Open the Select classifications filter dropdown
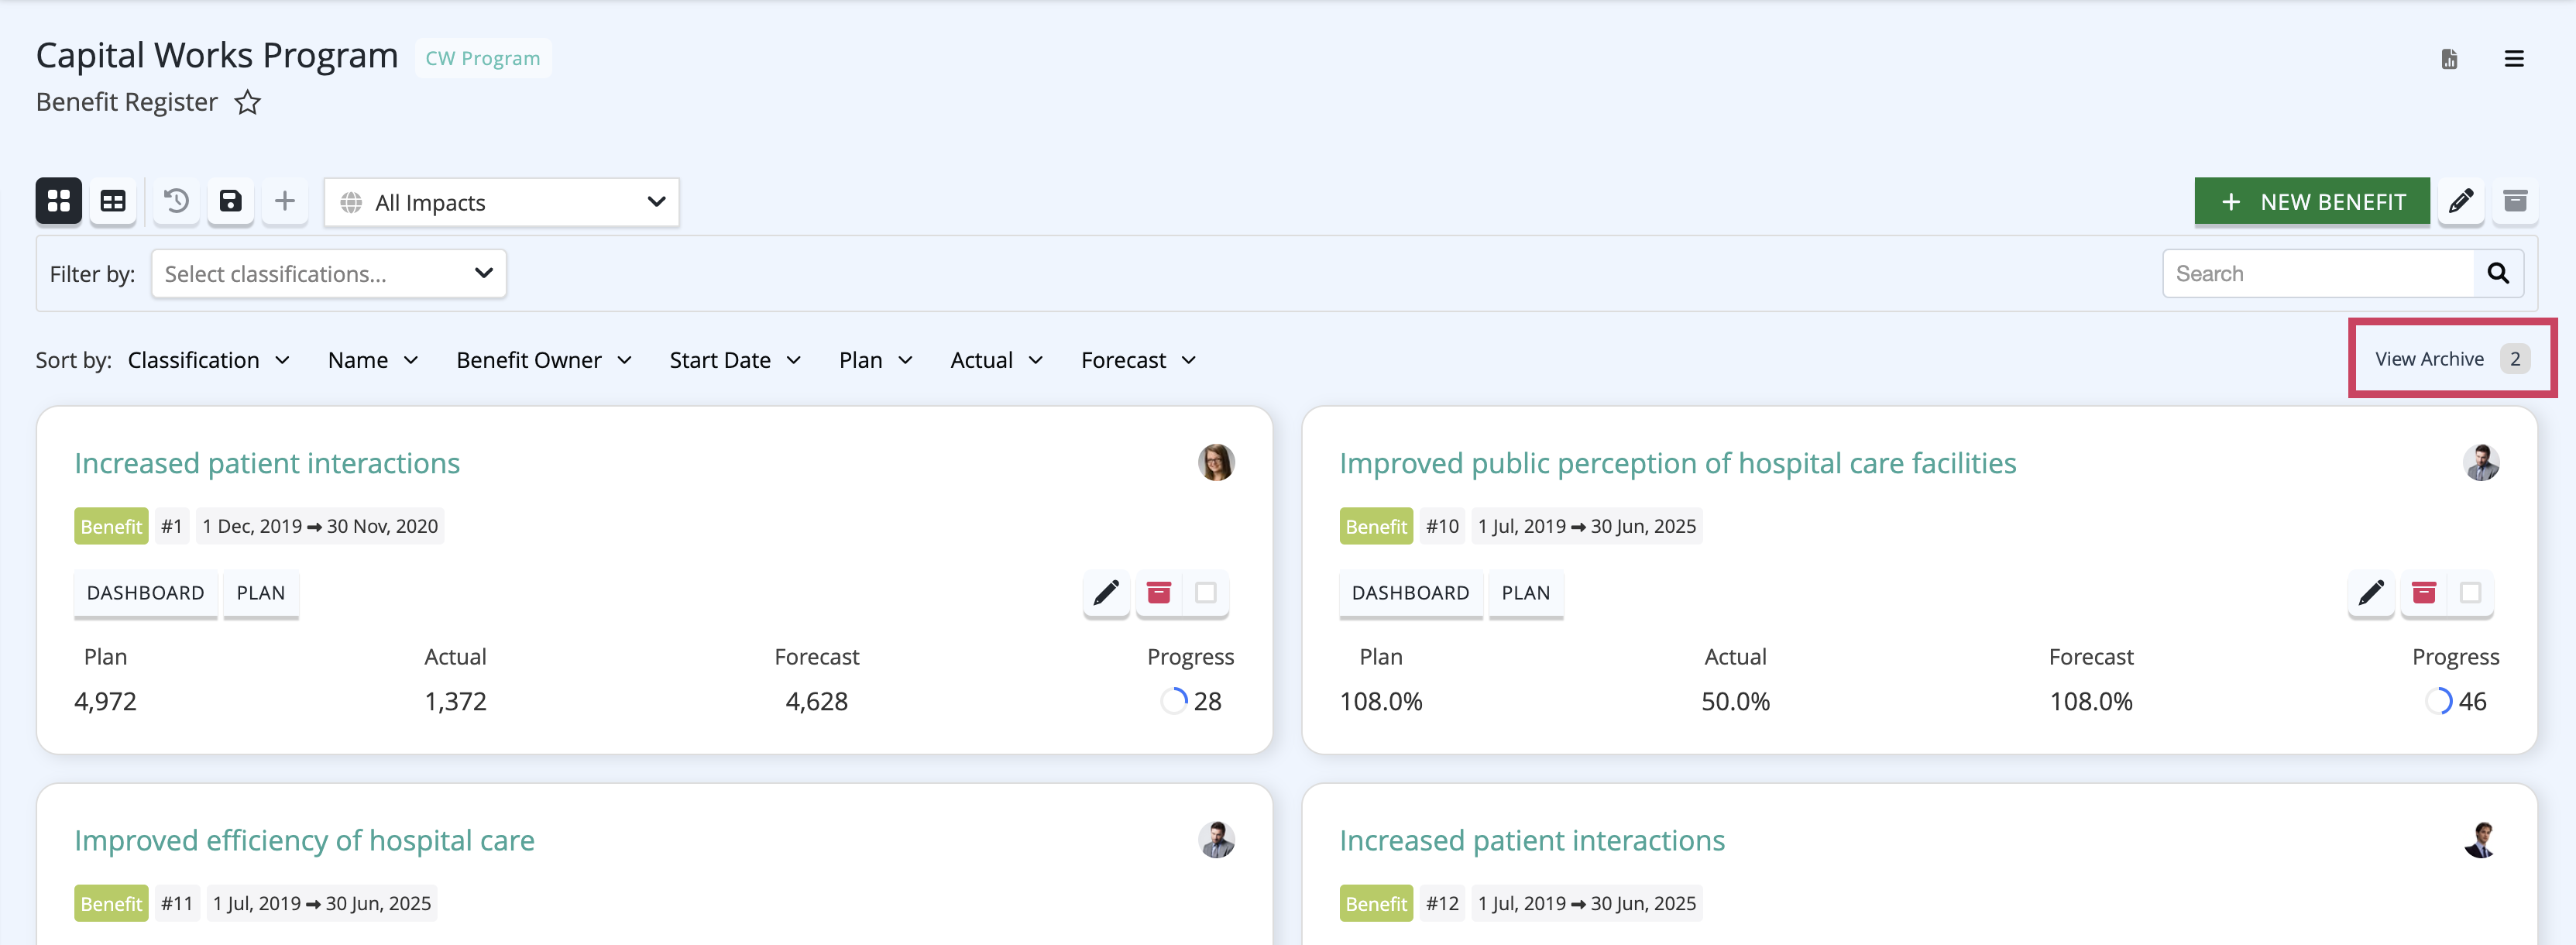 click(x=329, y=274)
